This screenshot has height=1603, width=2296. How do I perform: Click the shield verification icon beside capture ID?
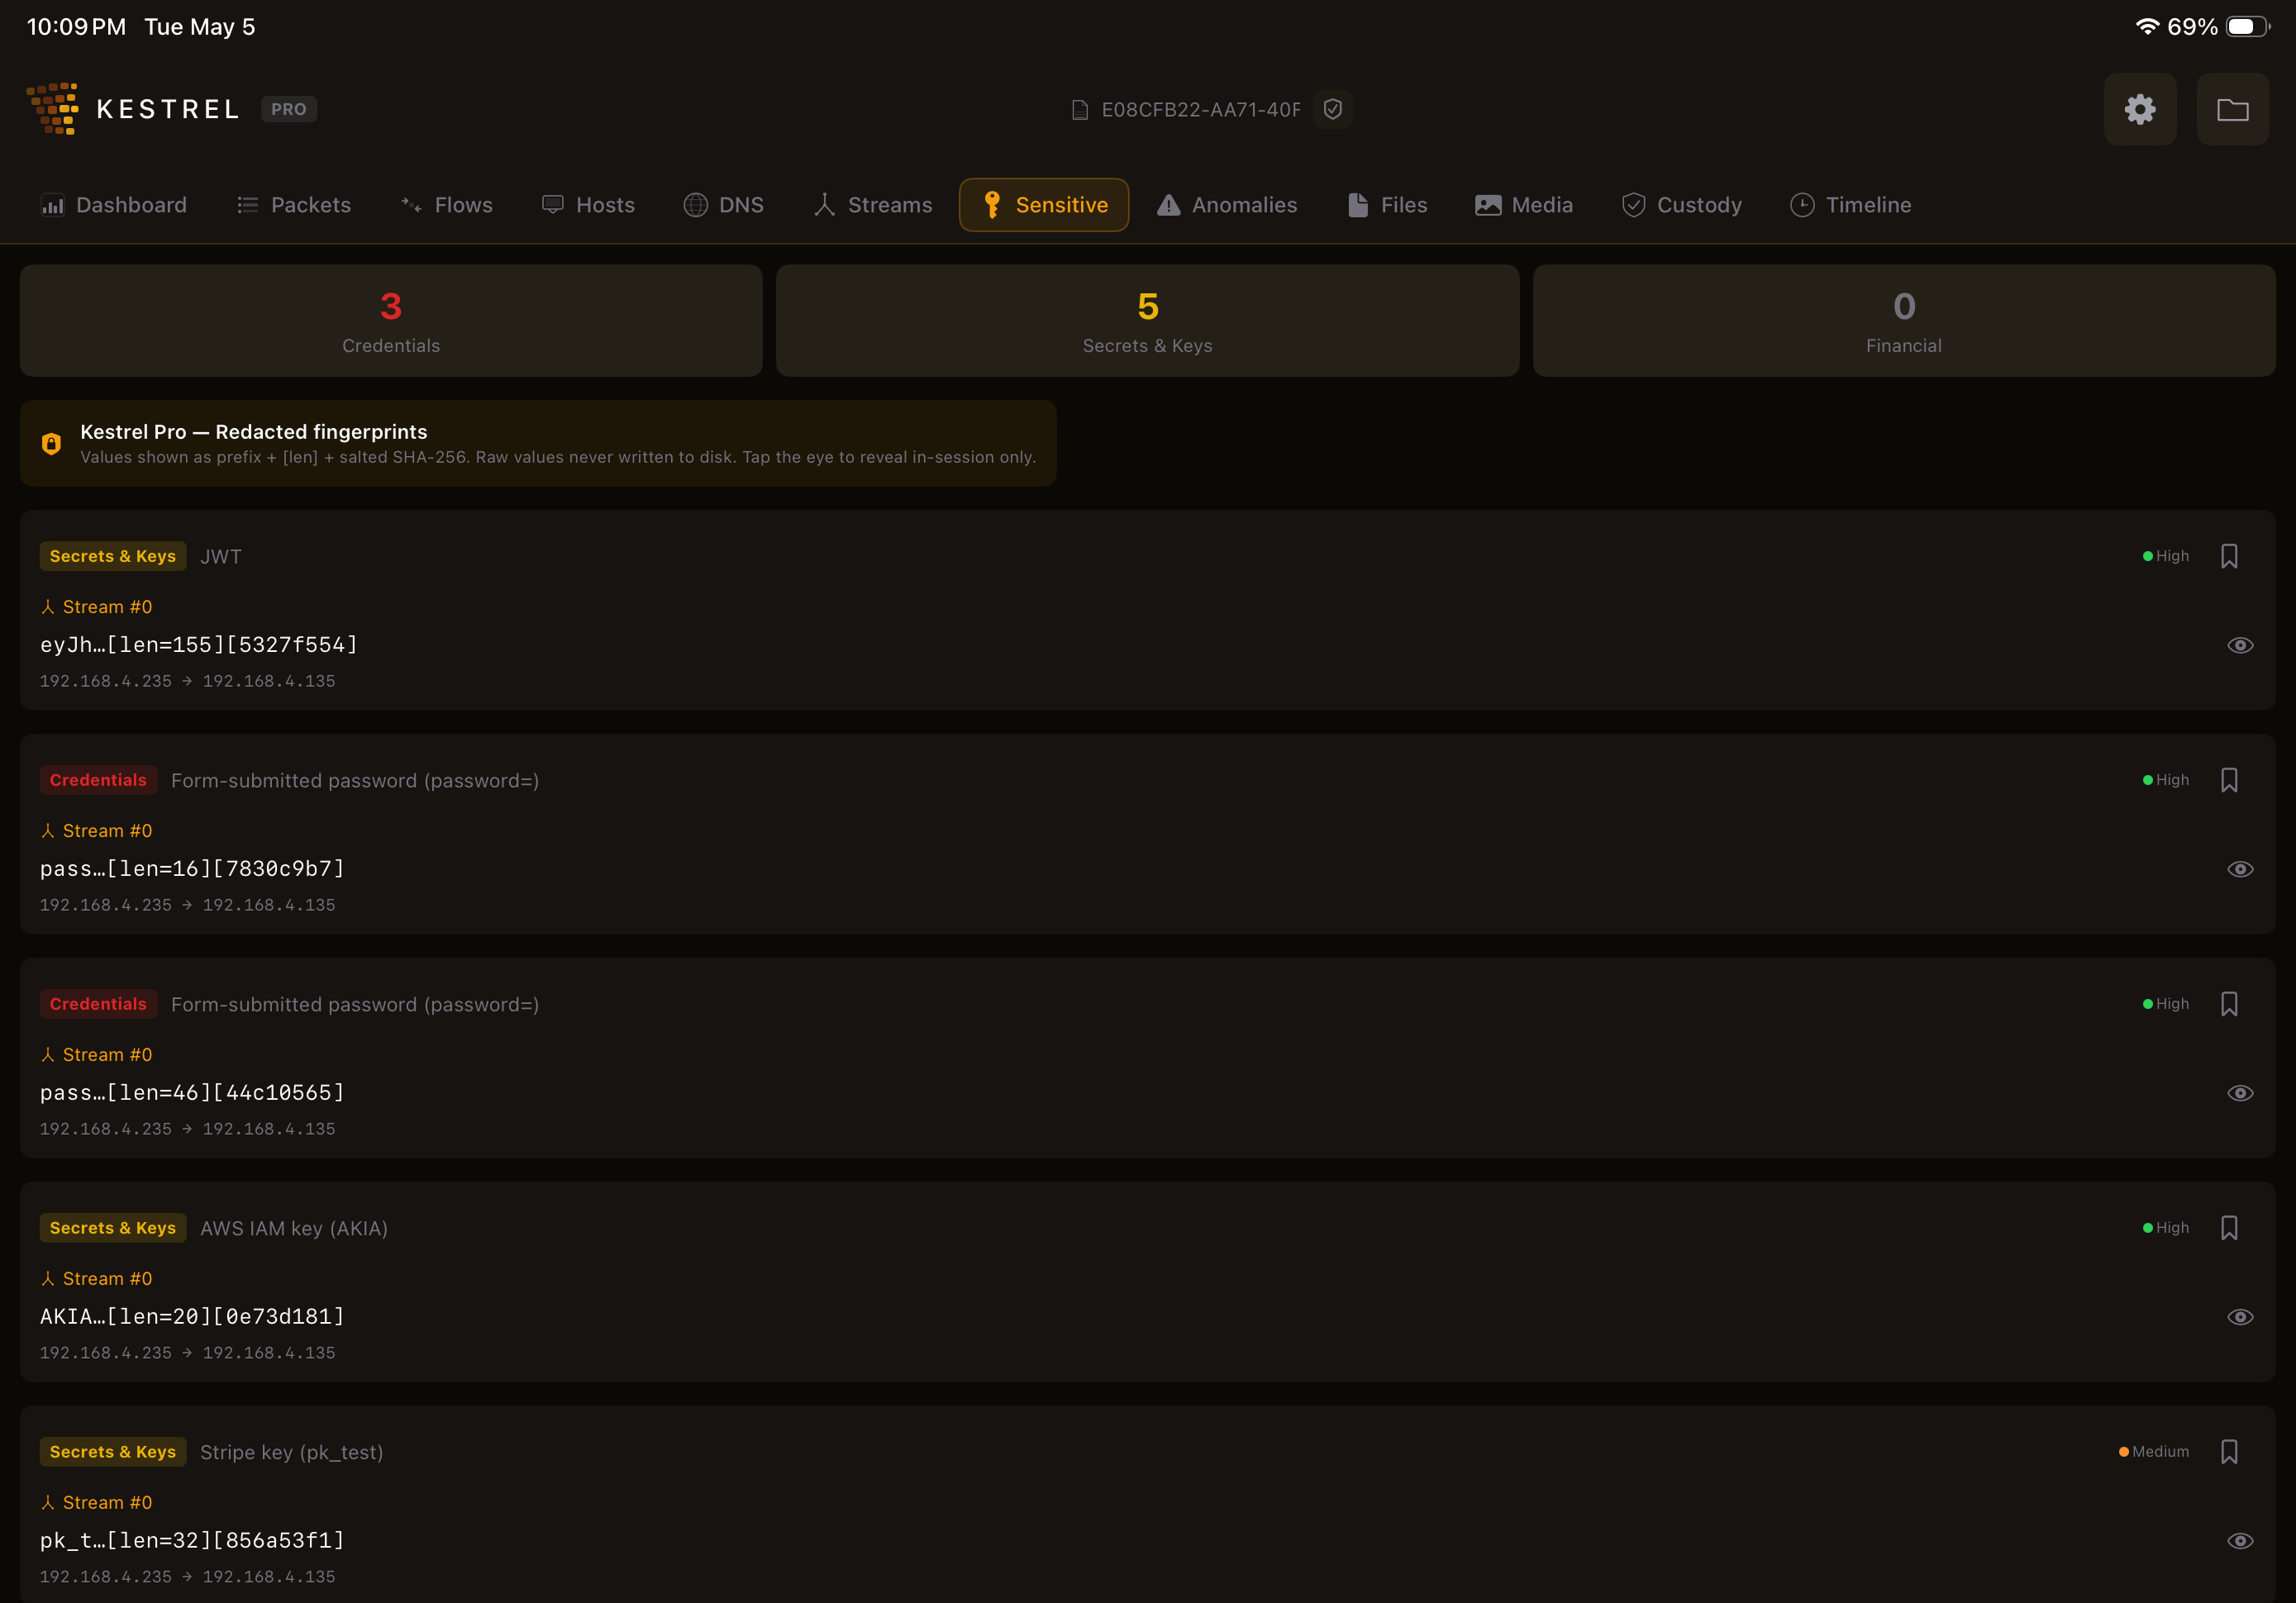tap(1333, 109)
